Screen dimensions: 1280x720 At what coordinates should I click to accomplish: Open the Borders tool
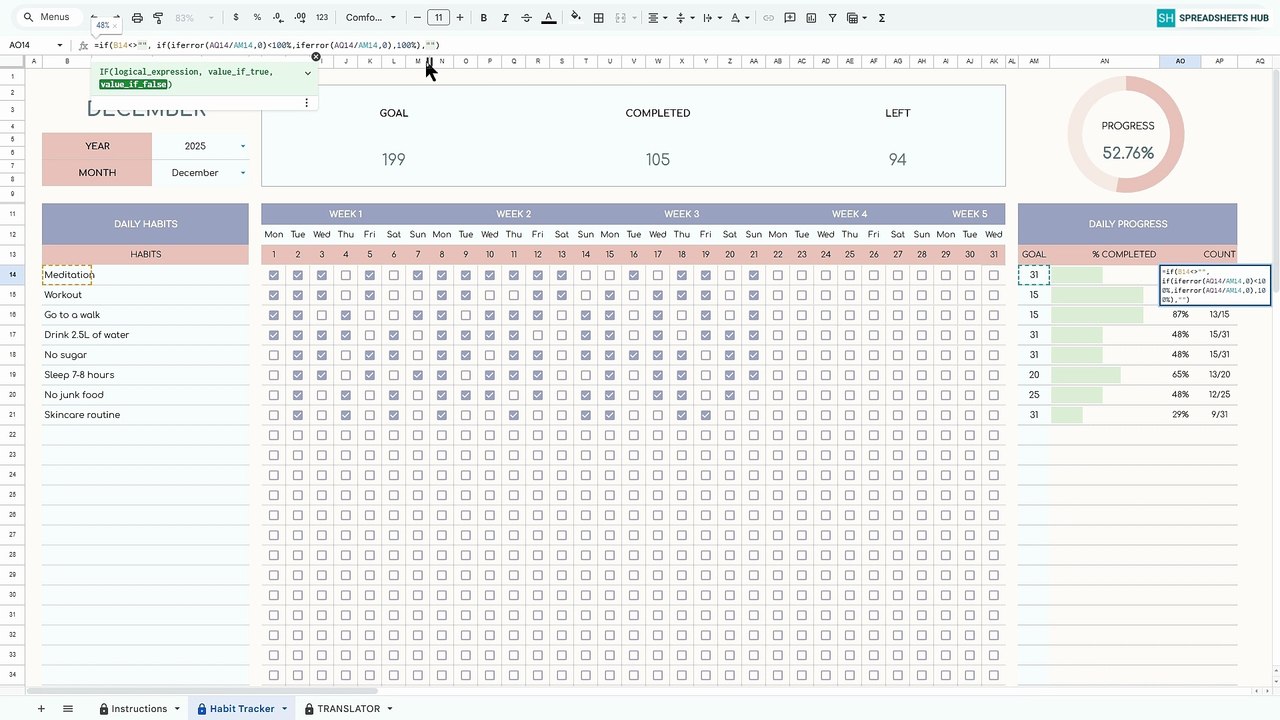click(598, 18)
